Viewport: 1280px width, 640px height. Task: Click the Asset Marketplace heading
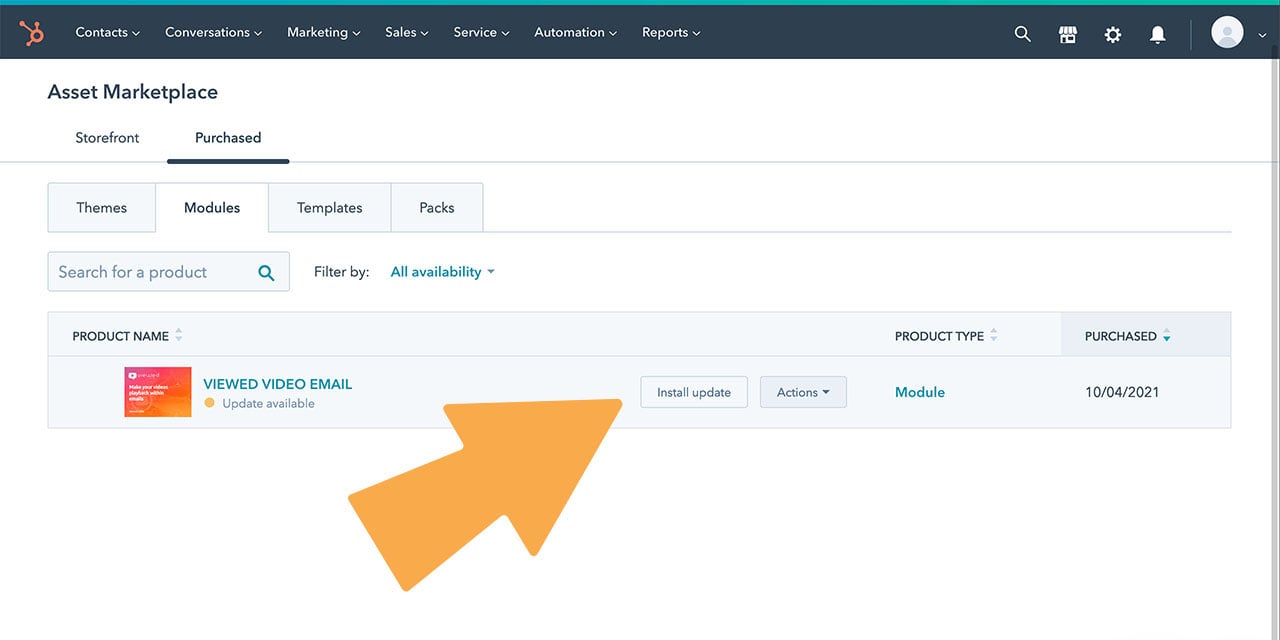click(133, 92)
